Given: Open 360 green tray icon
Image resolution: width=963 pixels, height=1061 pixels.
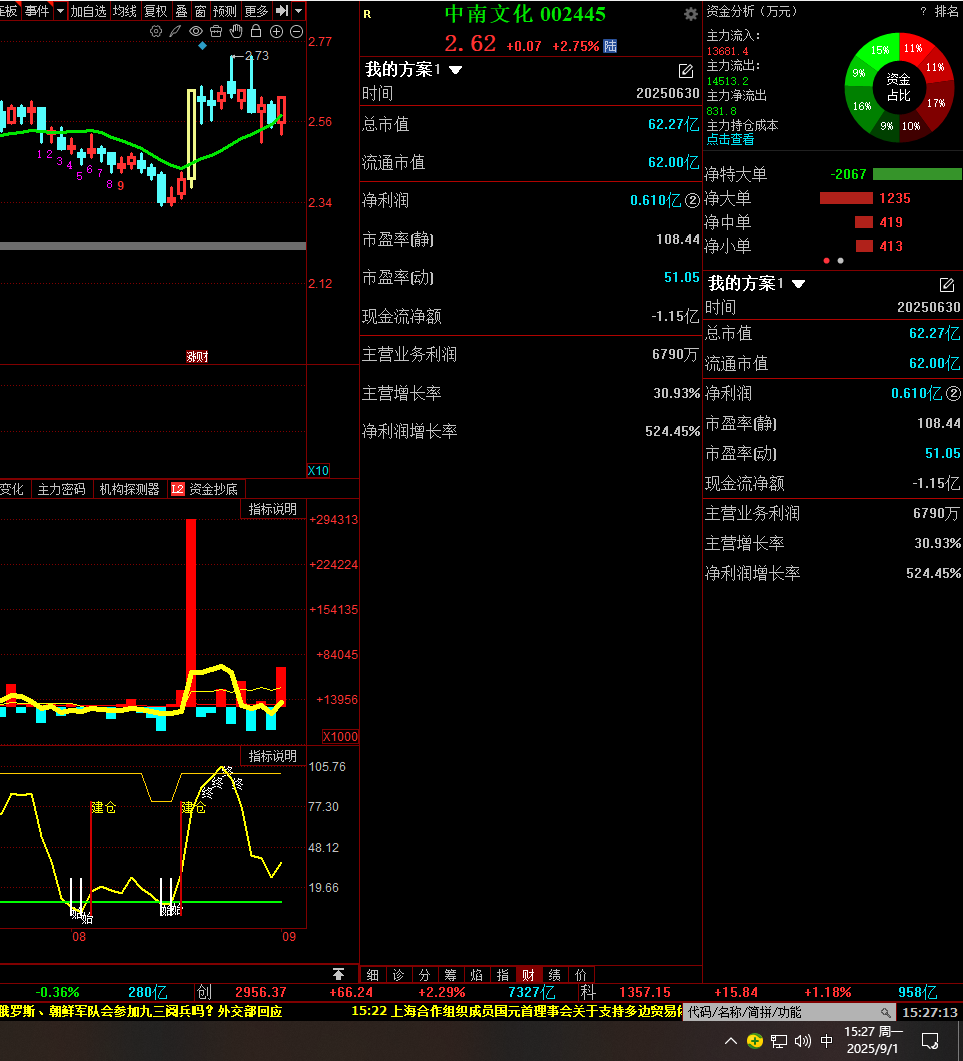Looking at the screenshot, I should tap(755, 1041).
